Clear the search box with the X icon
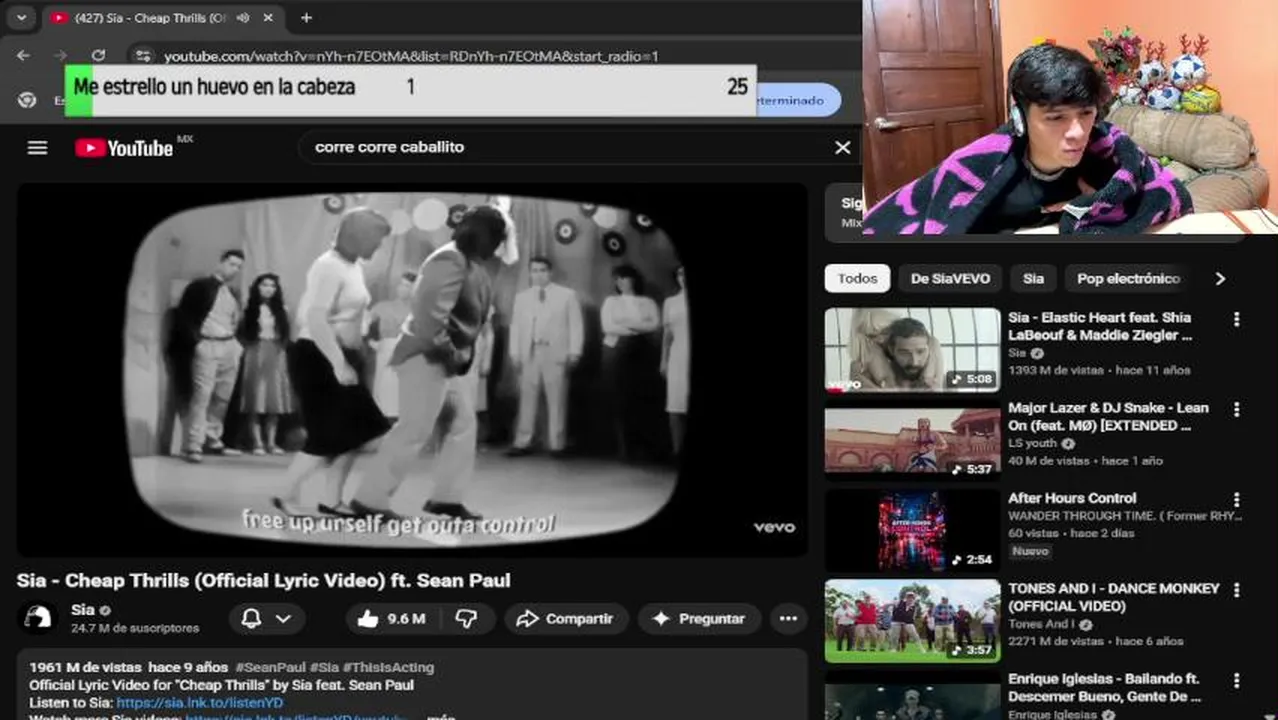 point(843,147)
